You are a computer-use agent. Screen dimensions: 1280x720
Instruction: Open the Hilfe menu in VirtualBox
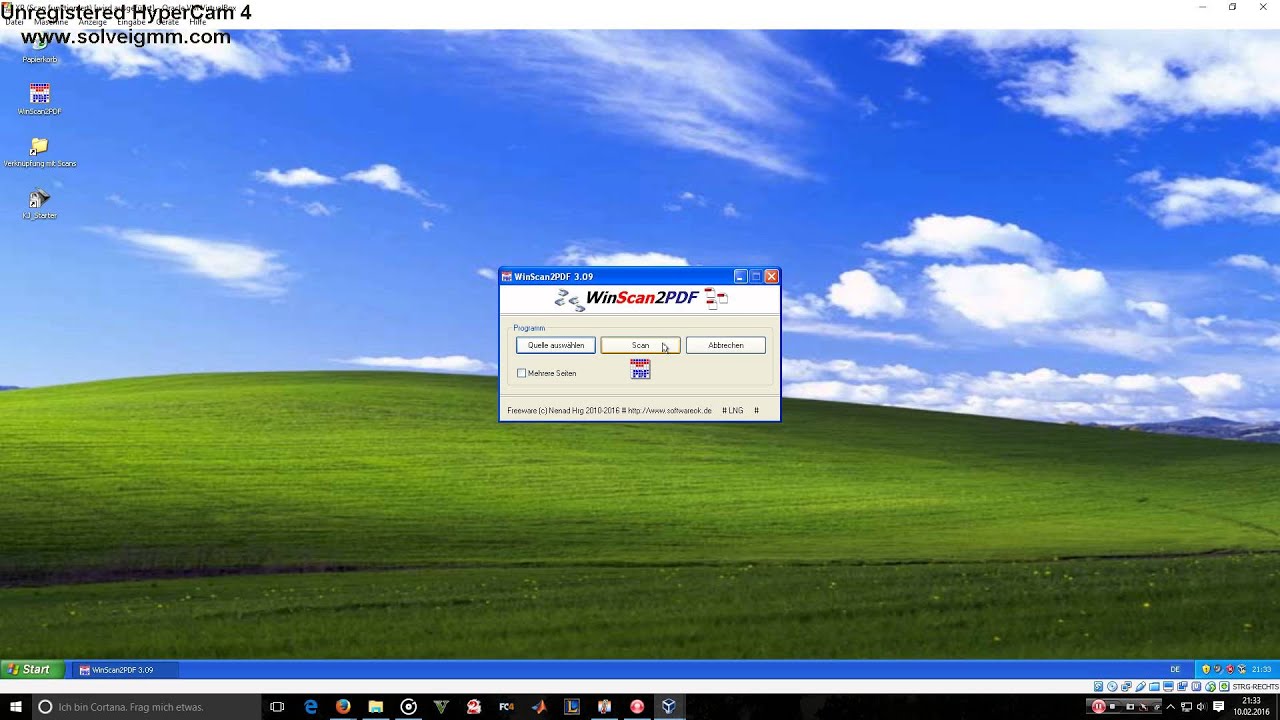point(197,22)
